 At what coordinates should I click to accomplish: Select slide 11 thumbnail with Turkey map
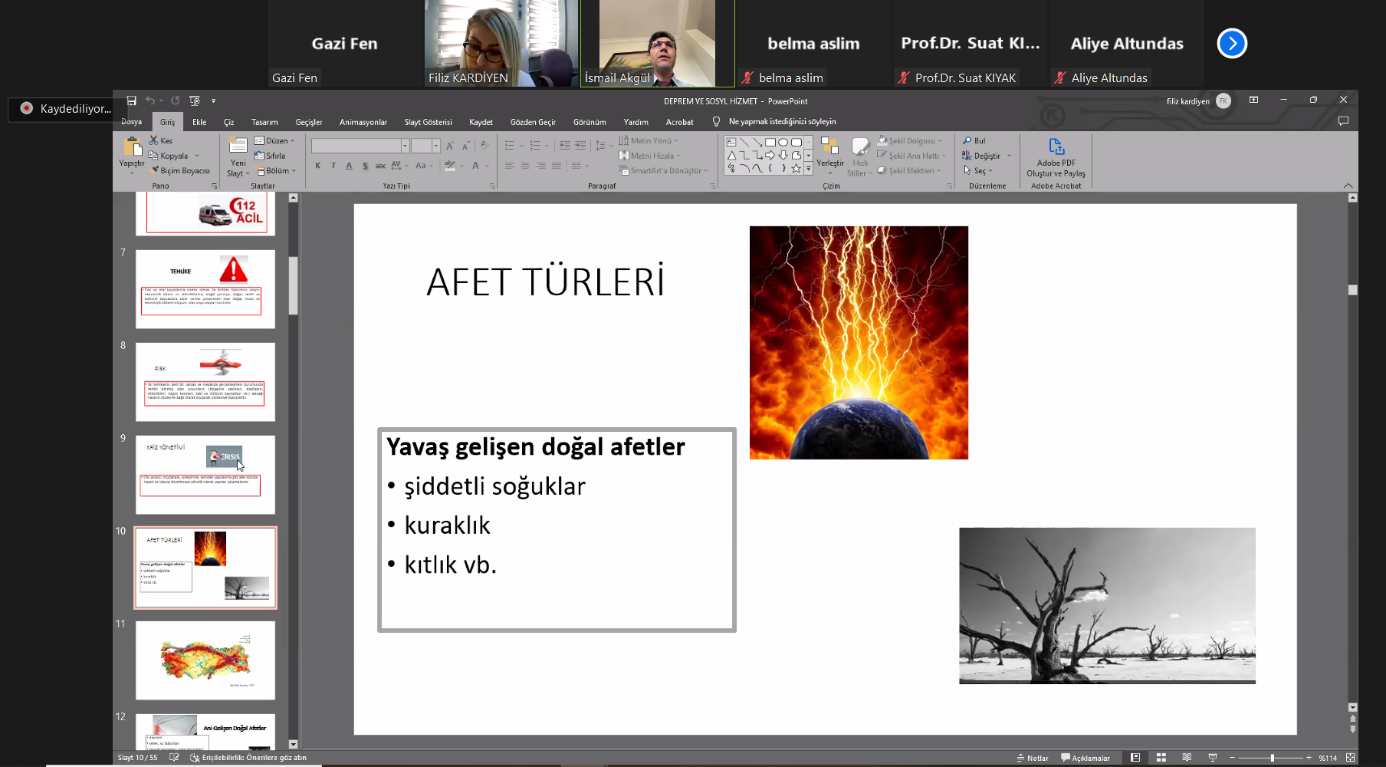point(205,660)
